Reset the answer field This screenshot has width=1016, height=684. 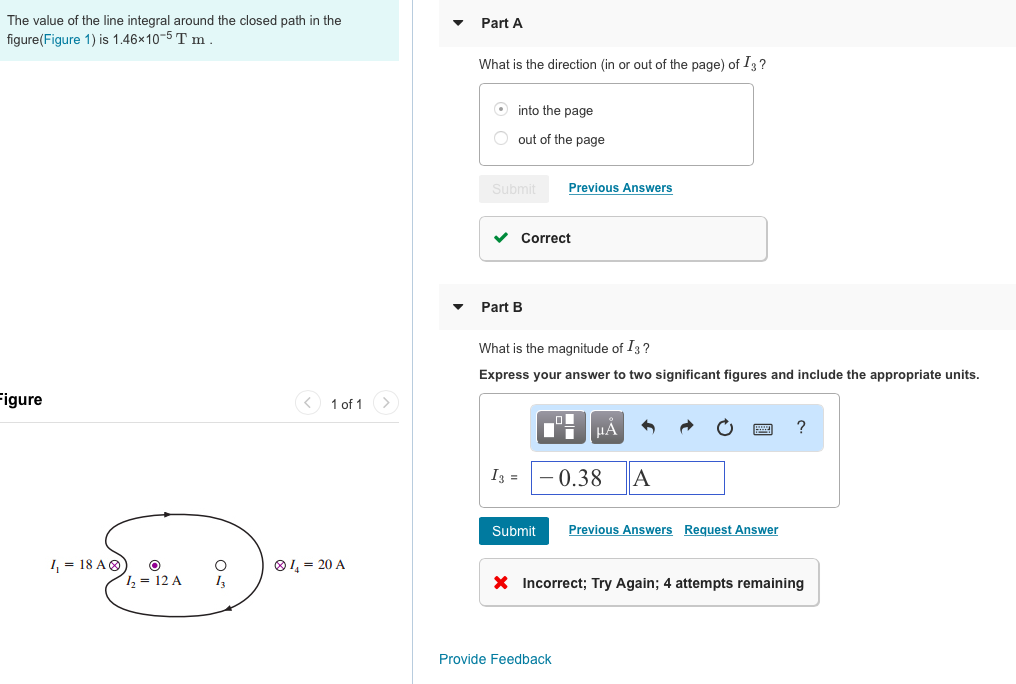click(724, 427)
